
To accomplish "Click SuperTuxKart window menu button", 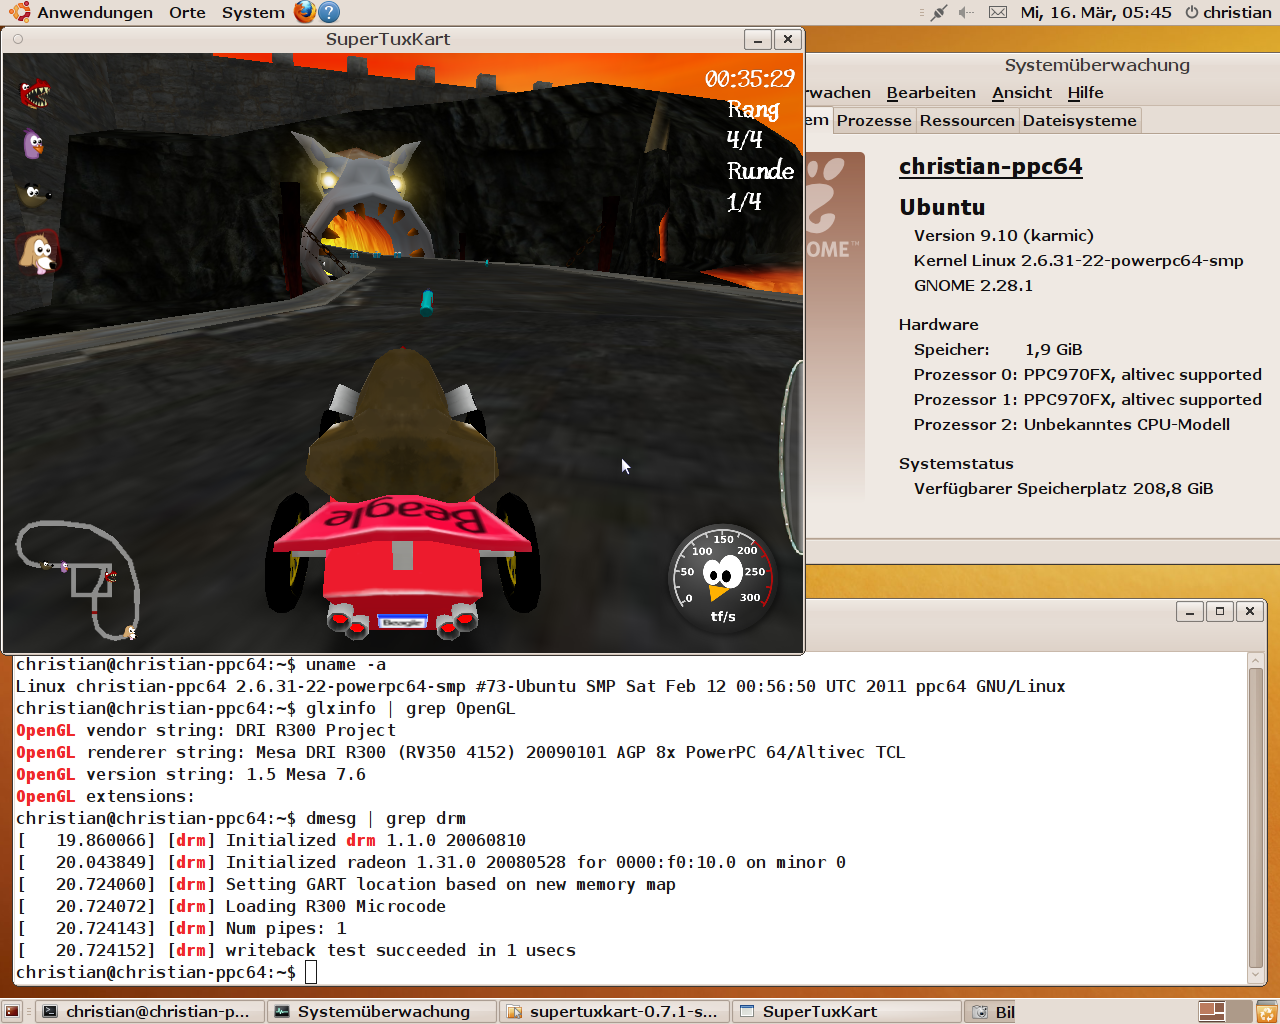I will (17, 39).
